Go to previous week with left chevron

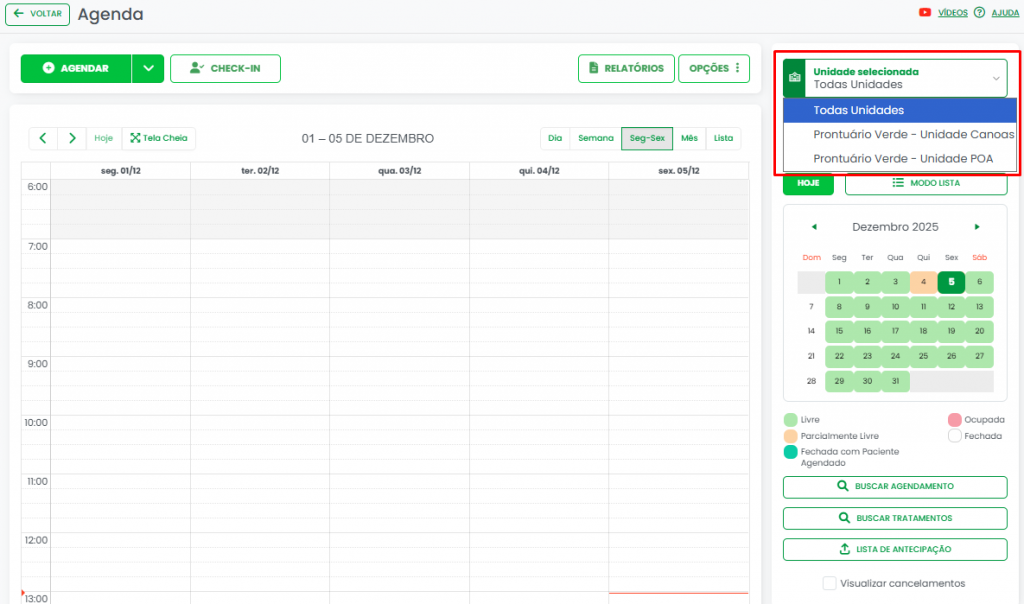43,138
